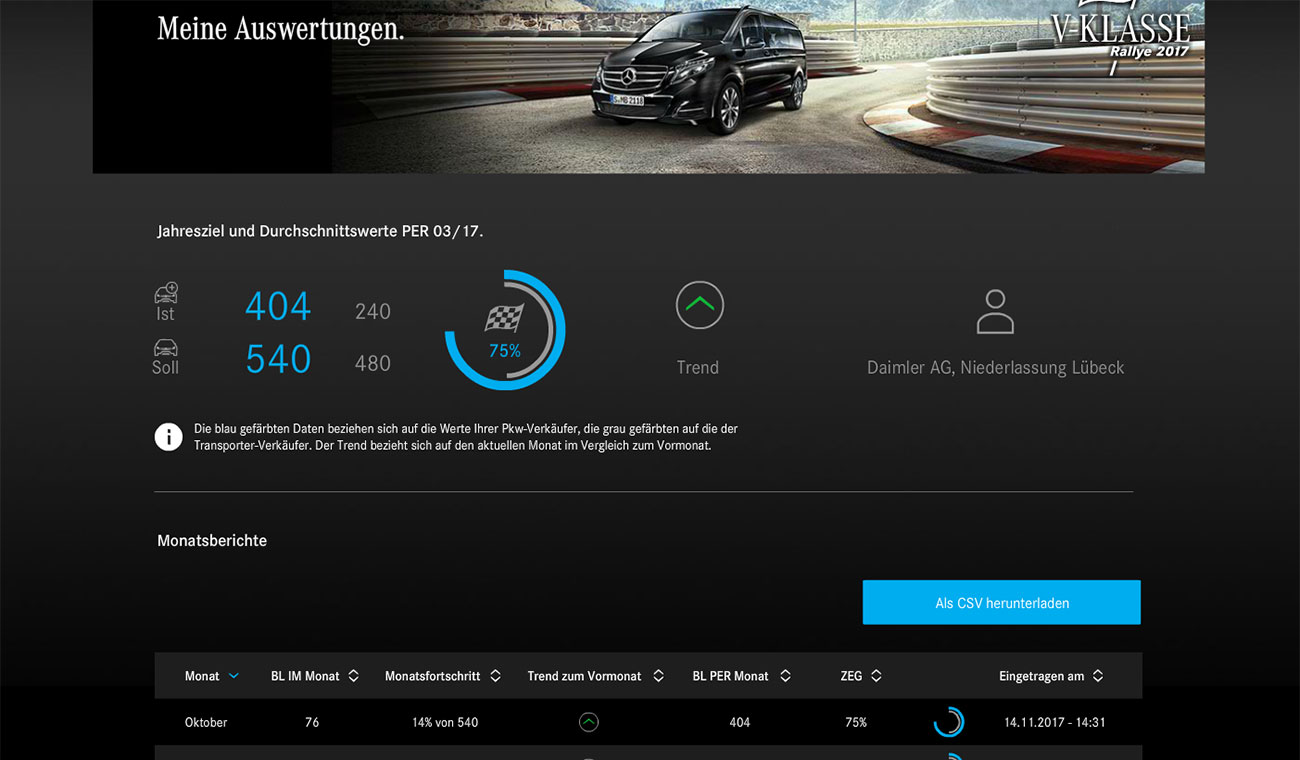Screen dimensions: 1300x760
Task: Sort table by Trend zum Vormonat arrows
Action: click(658, 676)
